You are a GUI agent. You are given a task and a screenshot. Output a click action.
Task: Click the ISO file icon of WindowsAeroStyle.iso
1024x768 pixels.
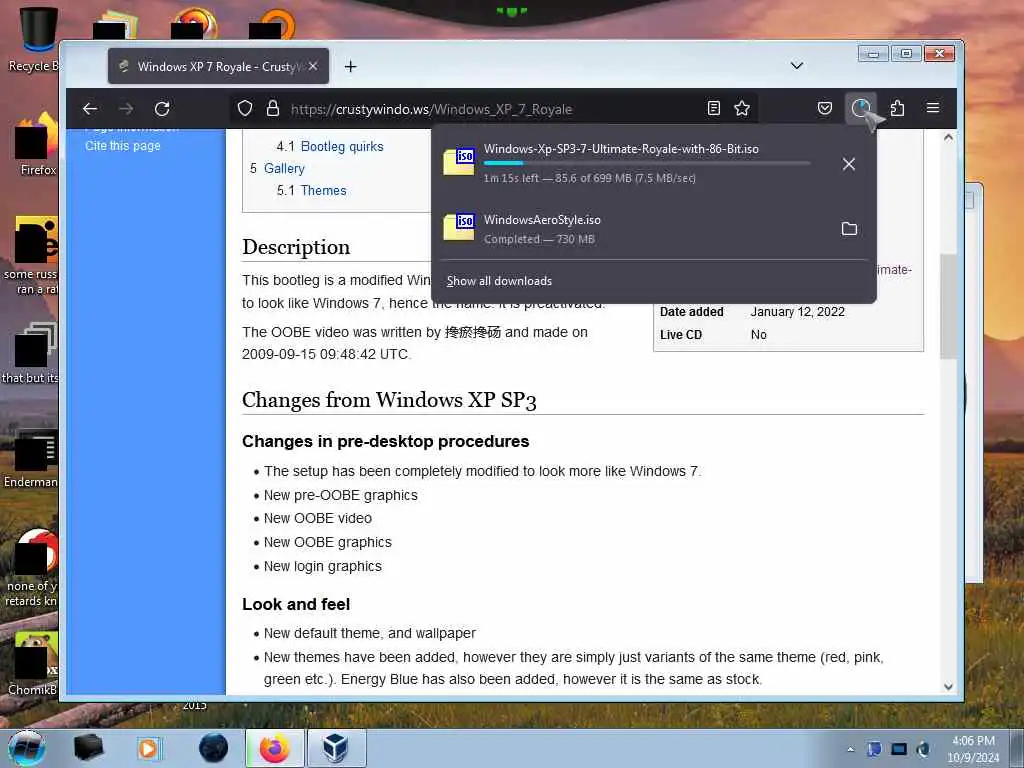point(459,227)
